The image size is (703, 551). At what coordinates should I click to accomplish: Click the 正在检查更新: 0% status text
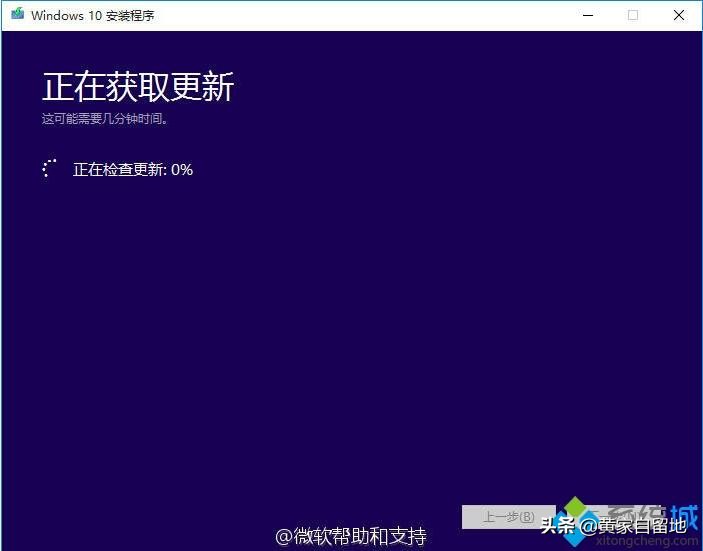click(133, 169)
